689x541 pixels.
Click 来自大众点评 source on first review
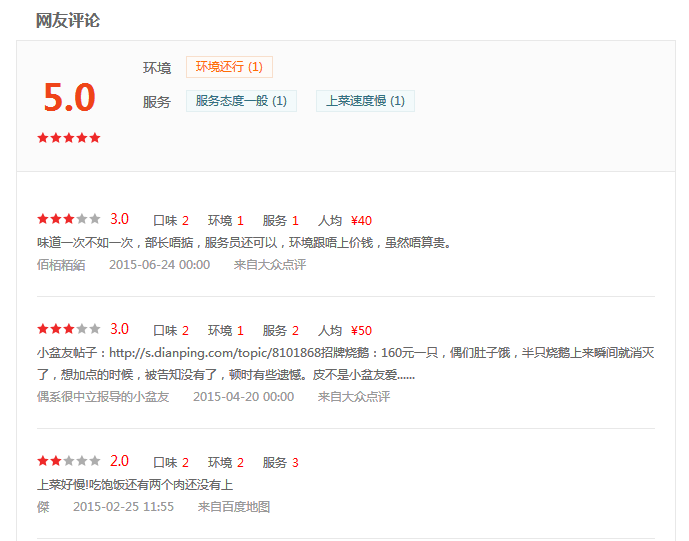pos(270,265)
